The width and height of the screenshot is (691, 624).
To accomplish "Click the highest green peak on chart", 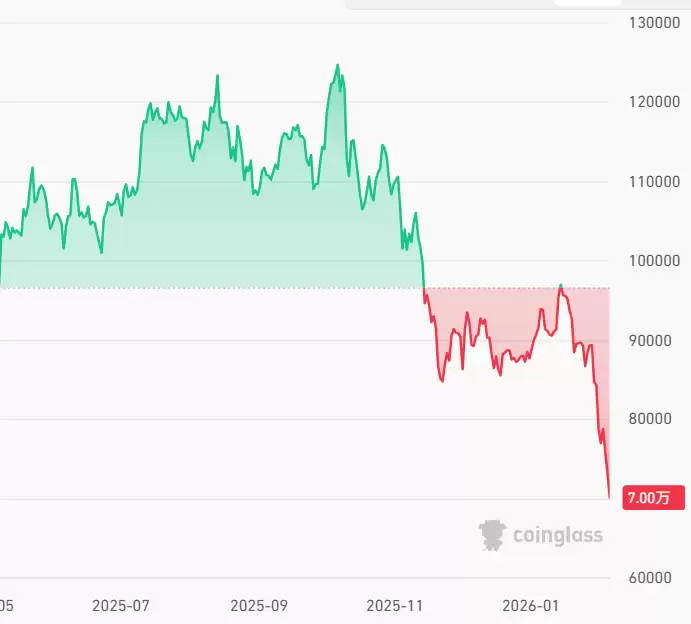I will (x=337, y=65).
